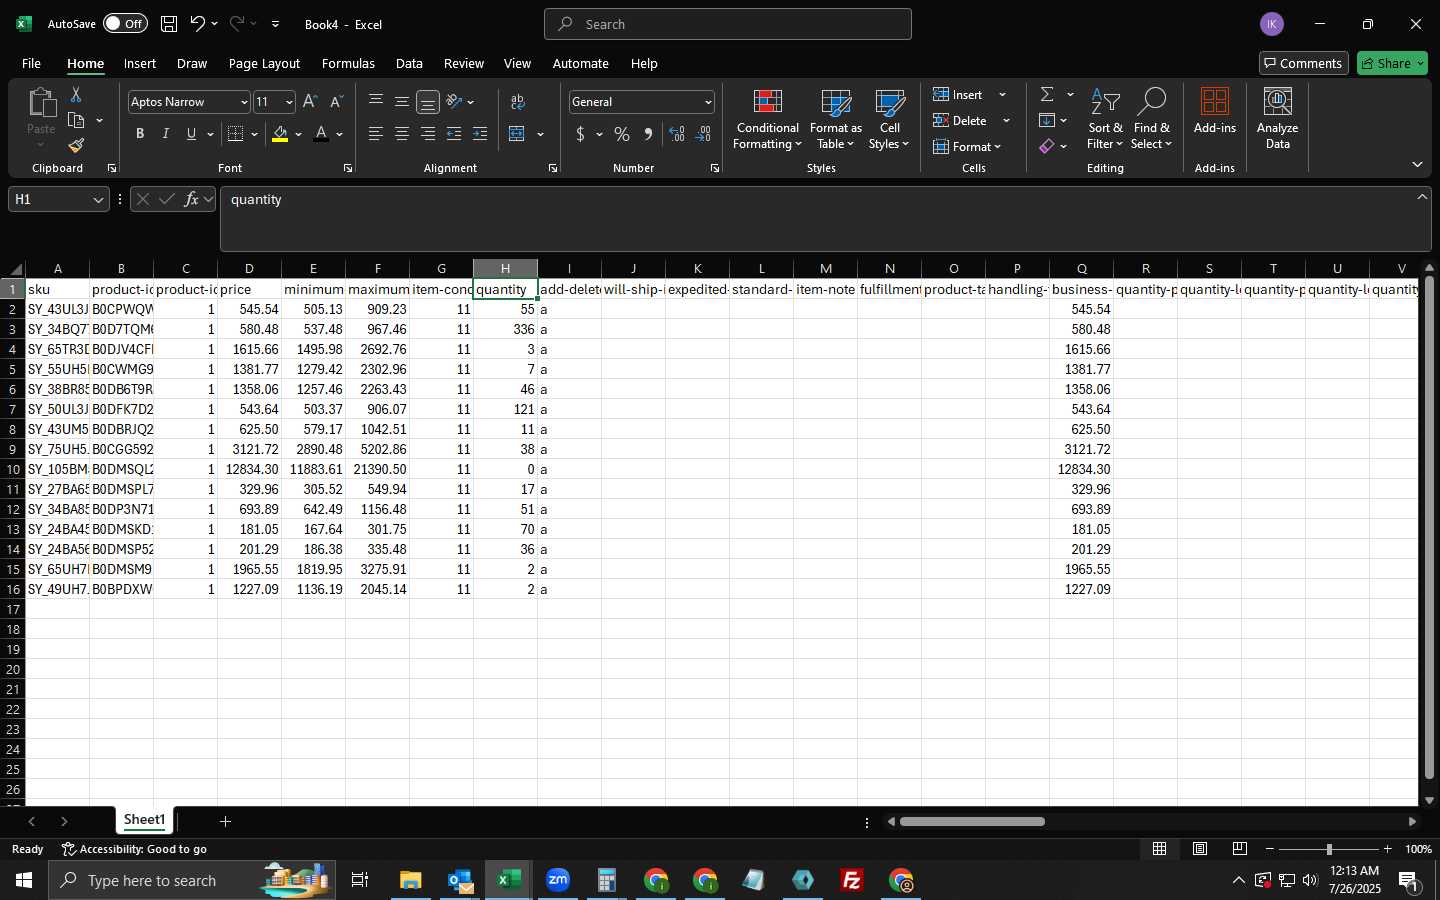Viewport: 1440px width, 900px height.
Task: Click the Undo arrow icon
Action: point(198,24)
